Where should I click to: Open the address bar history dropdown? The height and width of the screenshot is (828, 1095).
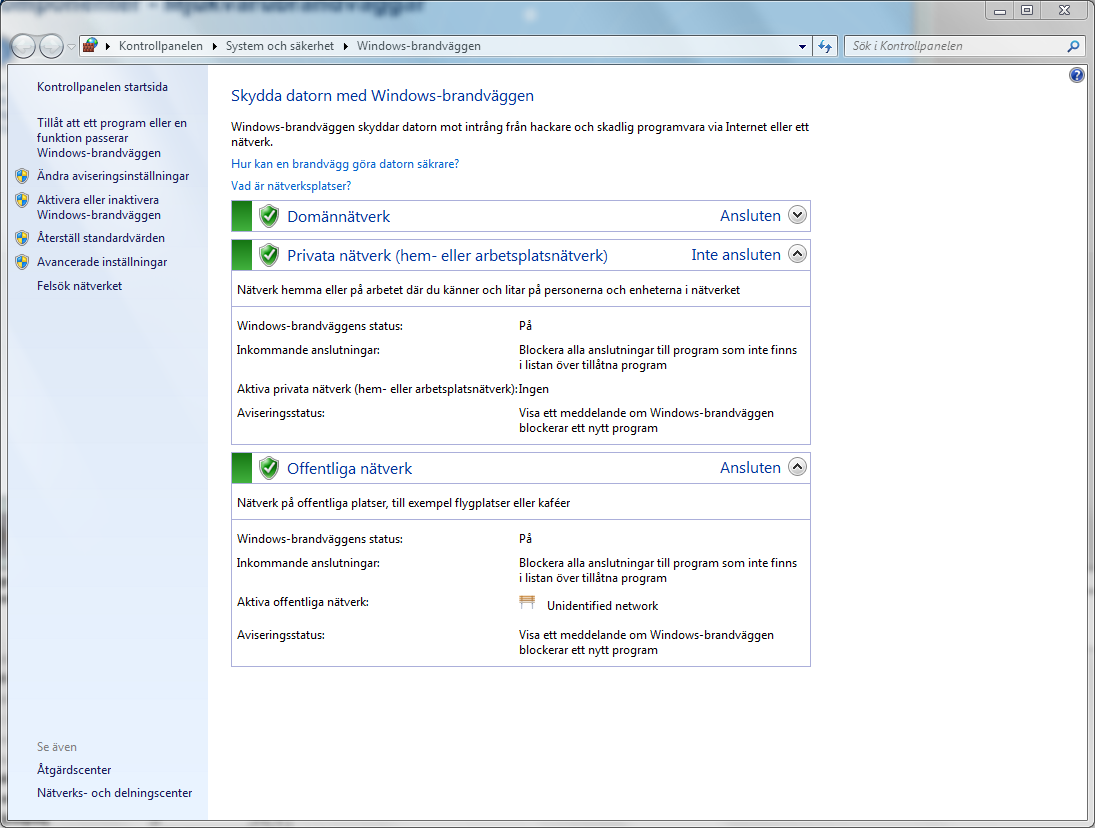803,47
